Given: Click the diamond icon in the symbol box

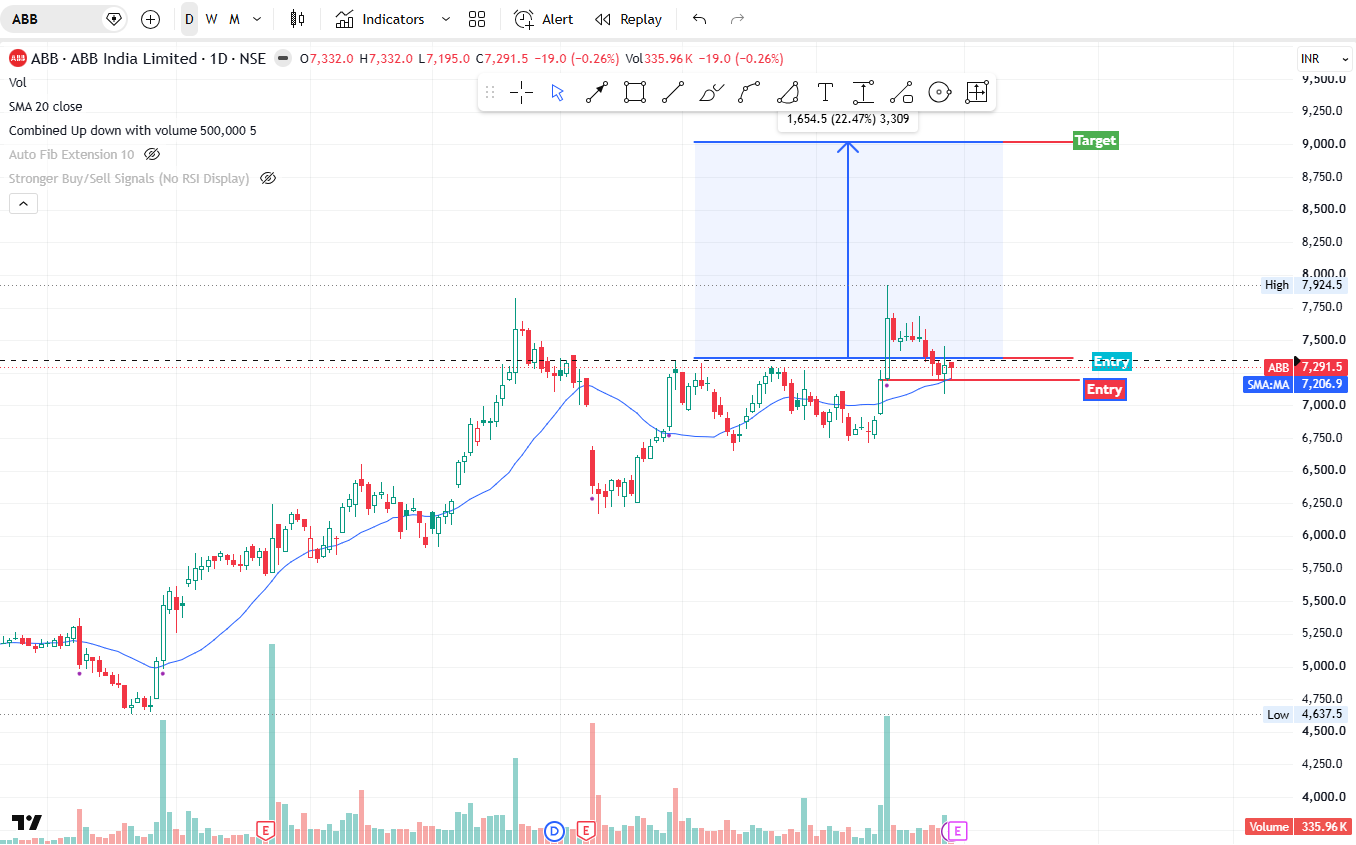Looking at the screenshot, I should coord(113,19).
